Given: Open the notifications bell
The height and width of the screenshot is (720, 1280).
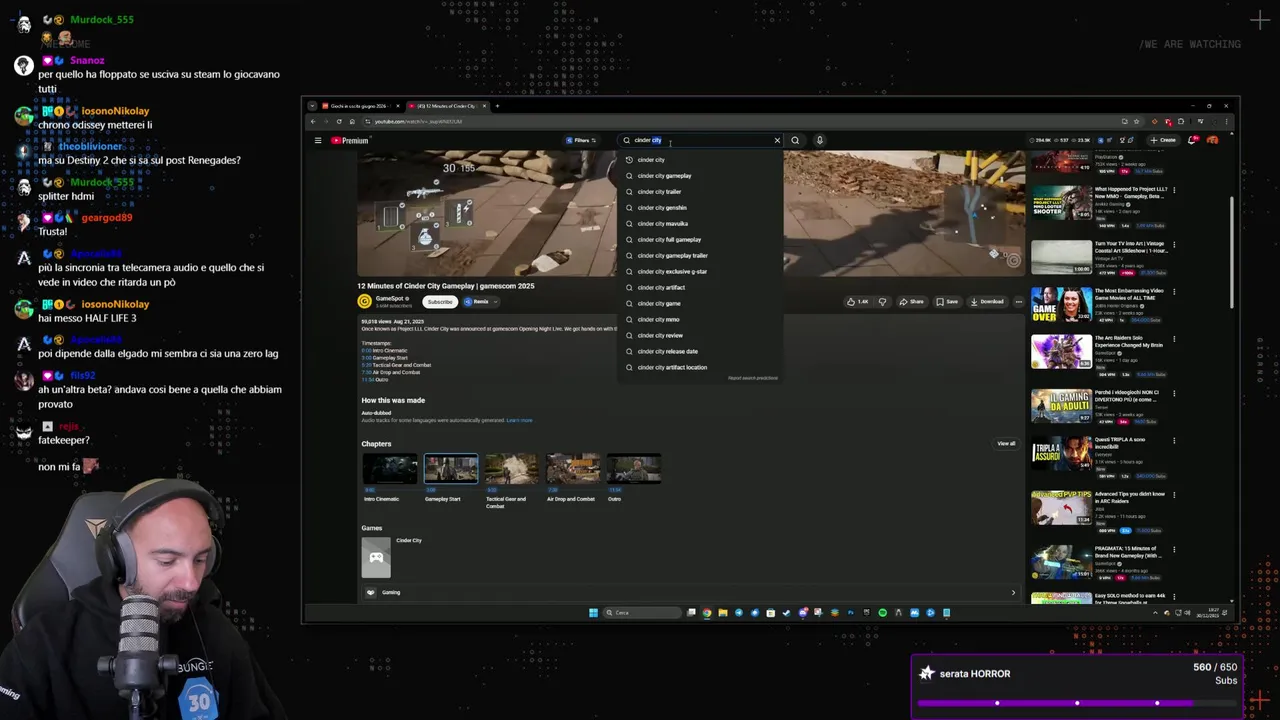Looking at the screenshot, I should point(1192,140).
